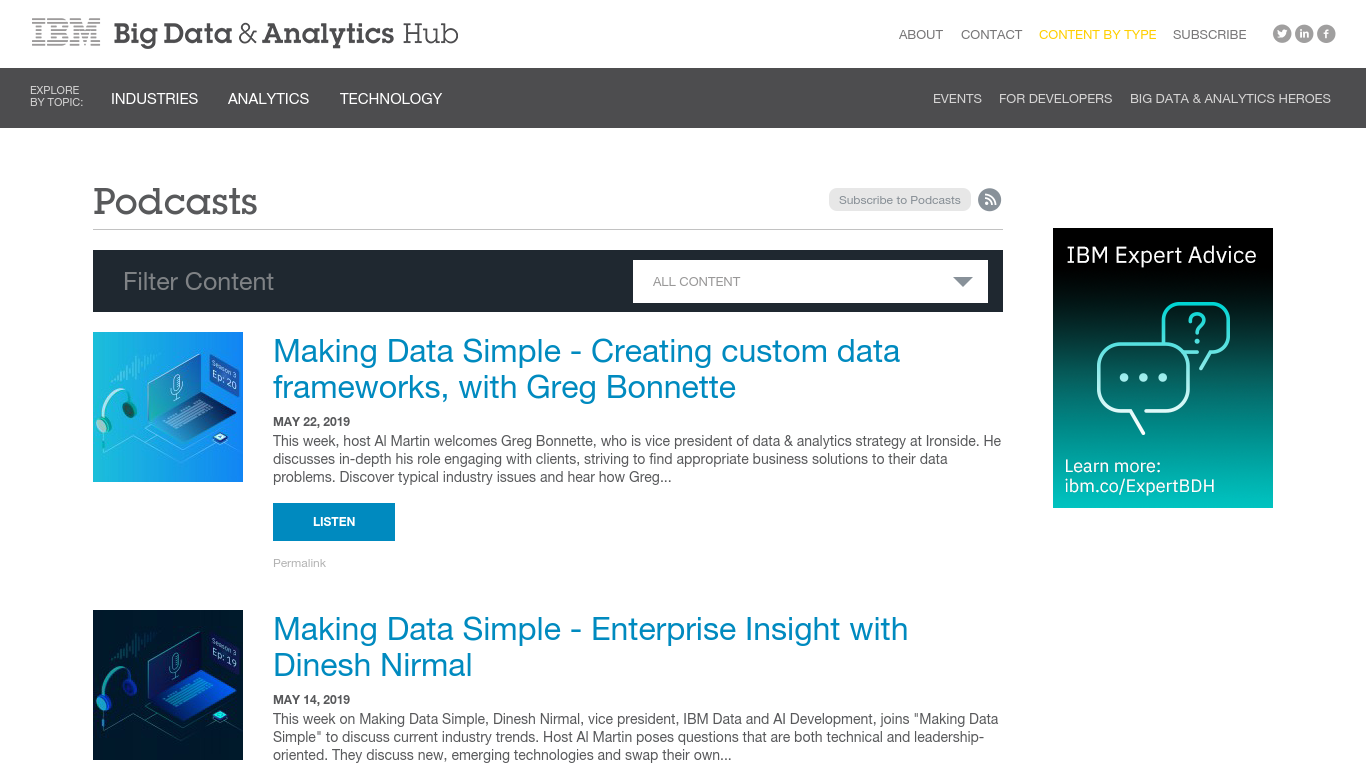Open the Technology topic menu
The width and height of the screenshot is (1366, 768).
point(390,99)
